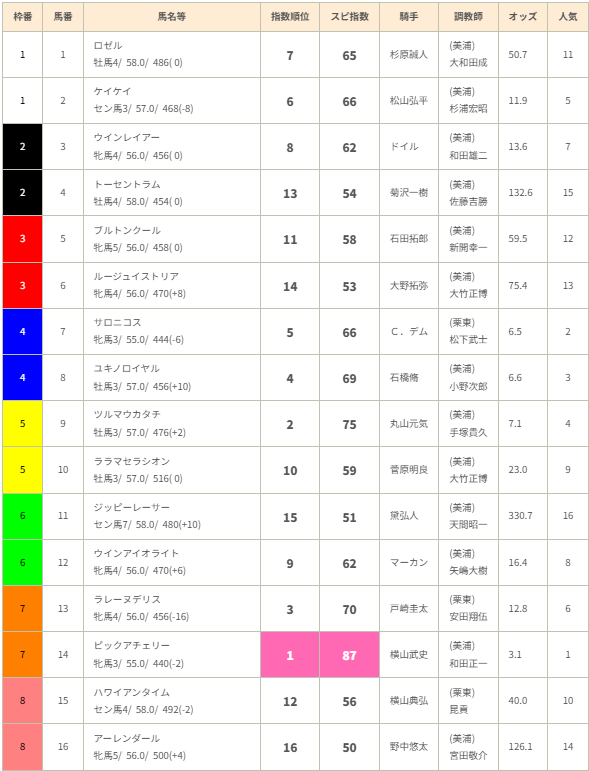Click jockey name 戸崎圭太
This screenshot has height=771, width=589.
(409, 609)
